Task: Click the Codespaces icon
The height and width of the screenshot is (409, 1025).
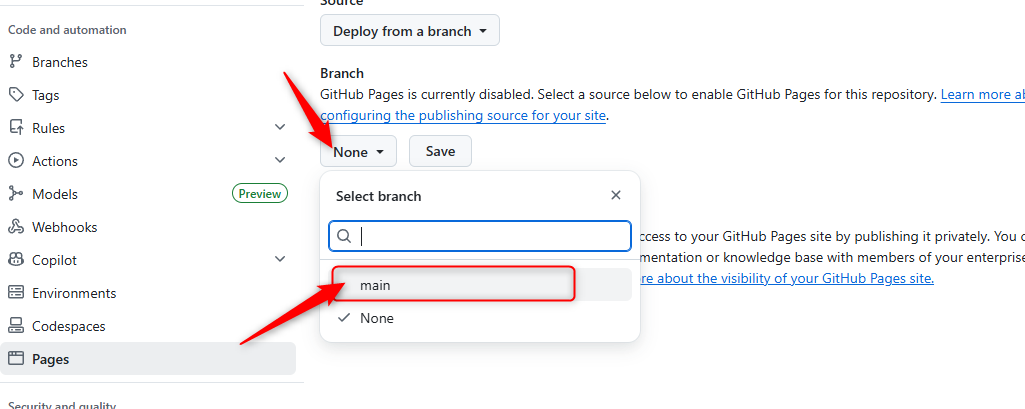Action: [x=15, y=326]
